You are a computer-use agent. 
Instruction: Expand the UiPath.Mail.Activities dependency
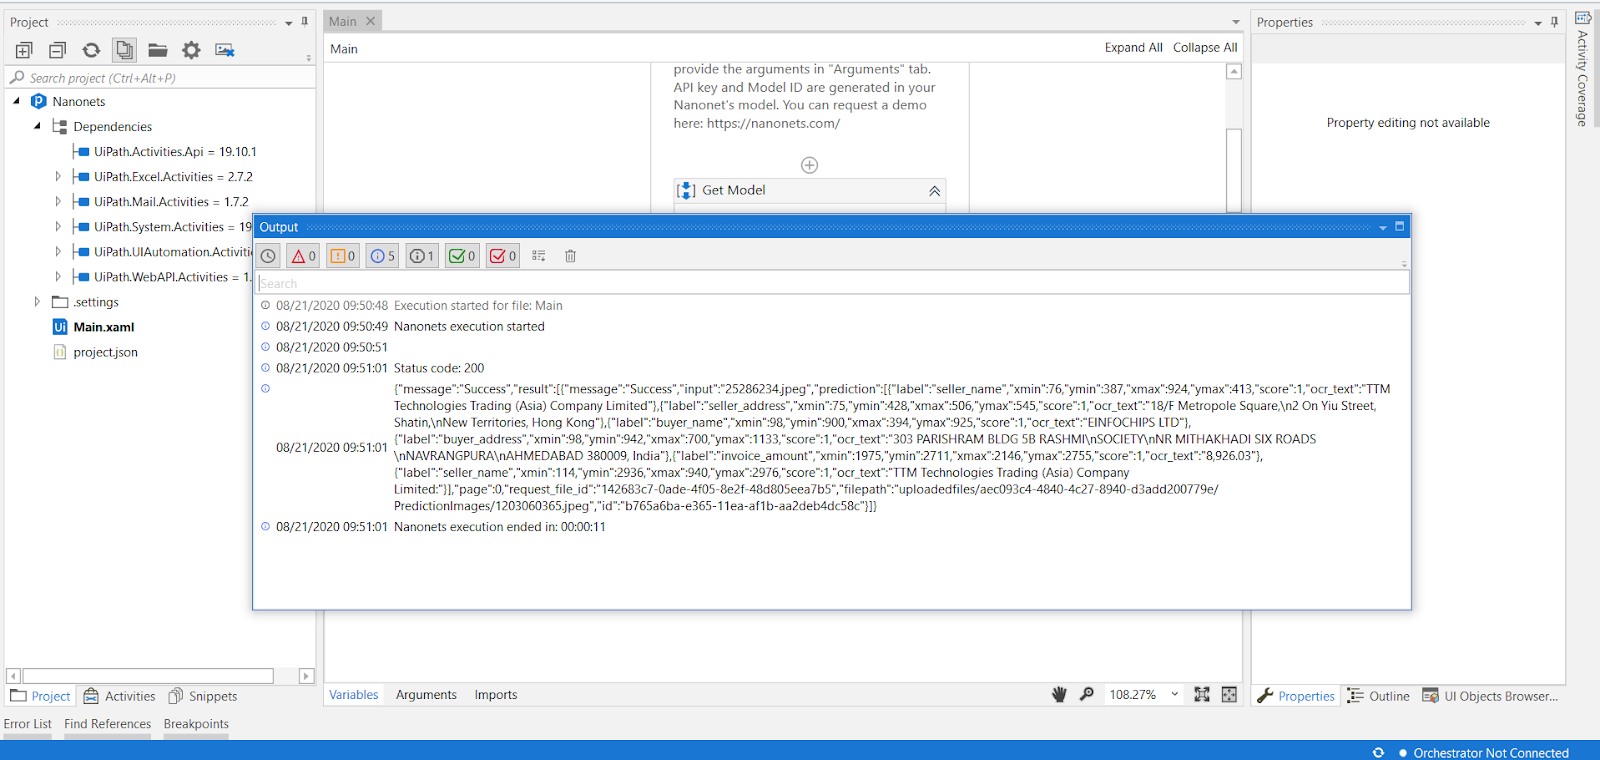tap(58, 201)
